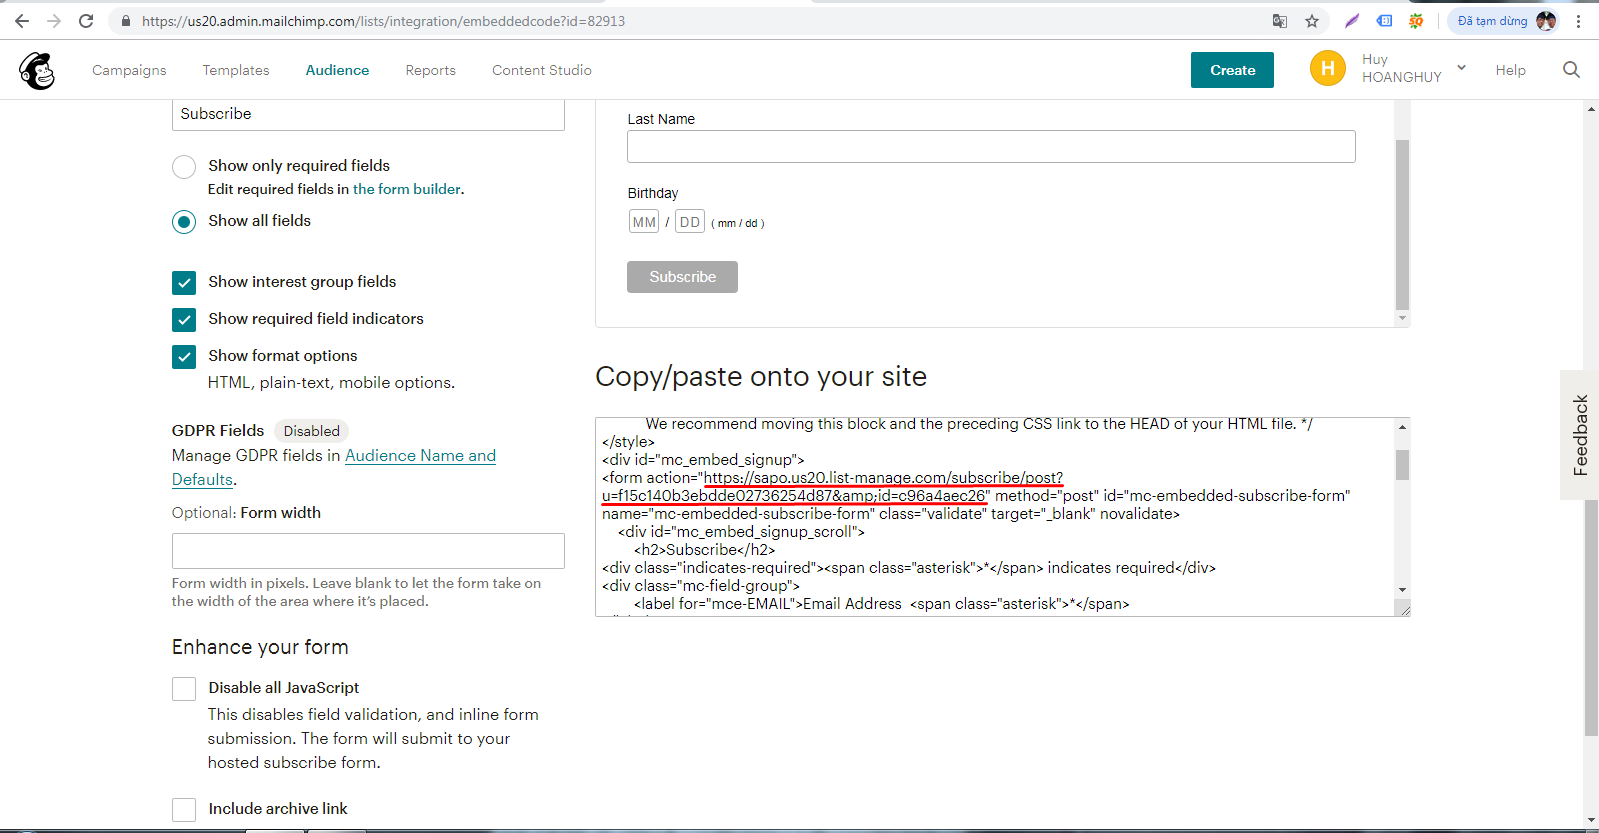Select Show all fields radio

[184, 222]
